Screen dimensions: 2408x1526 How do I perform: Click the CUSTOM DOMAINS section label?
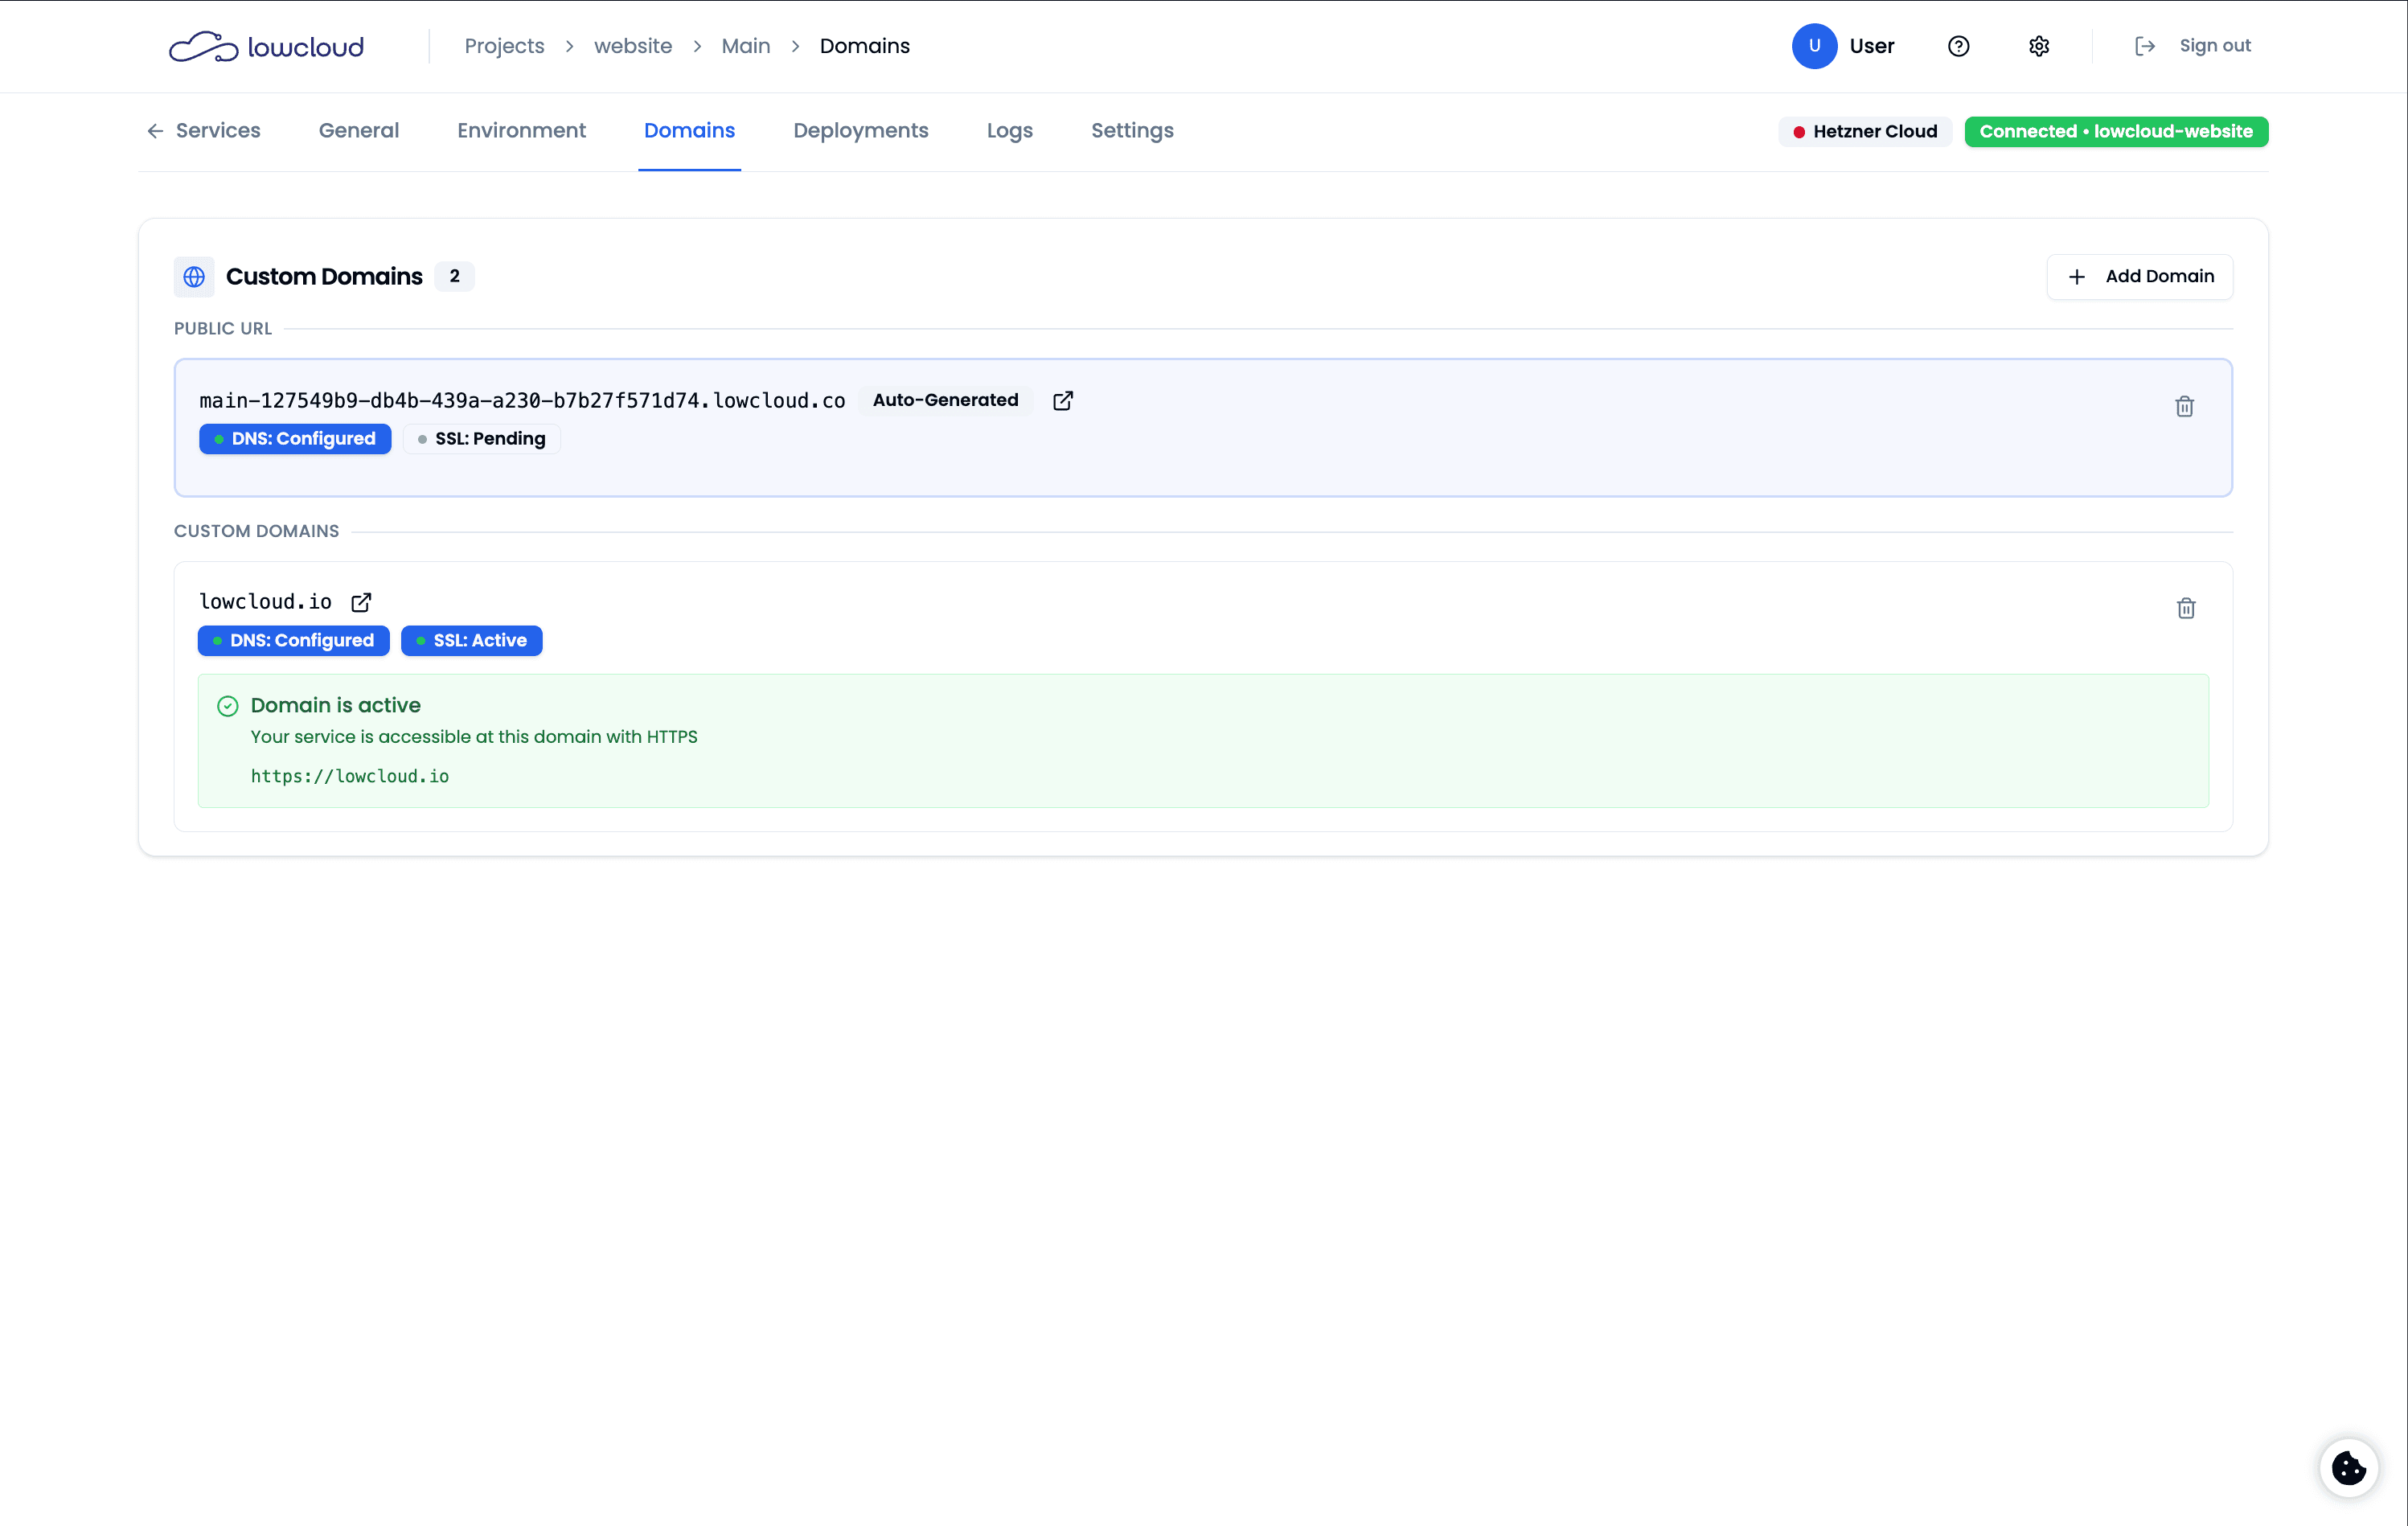(256, 532)
